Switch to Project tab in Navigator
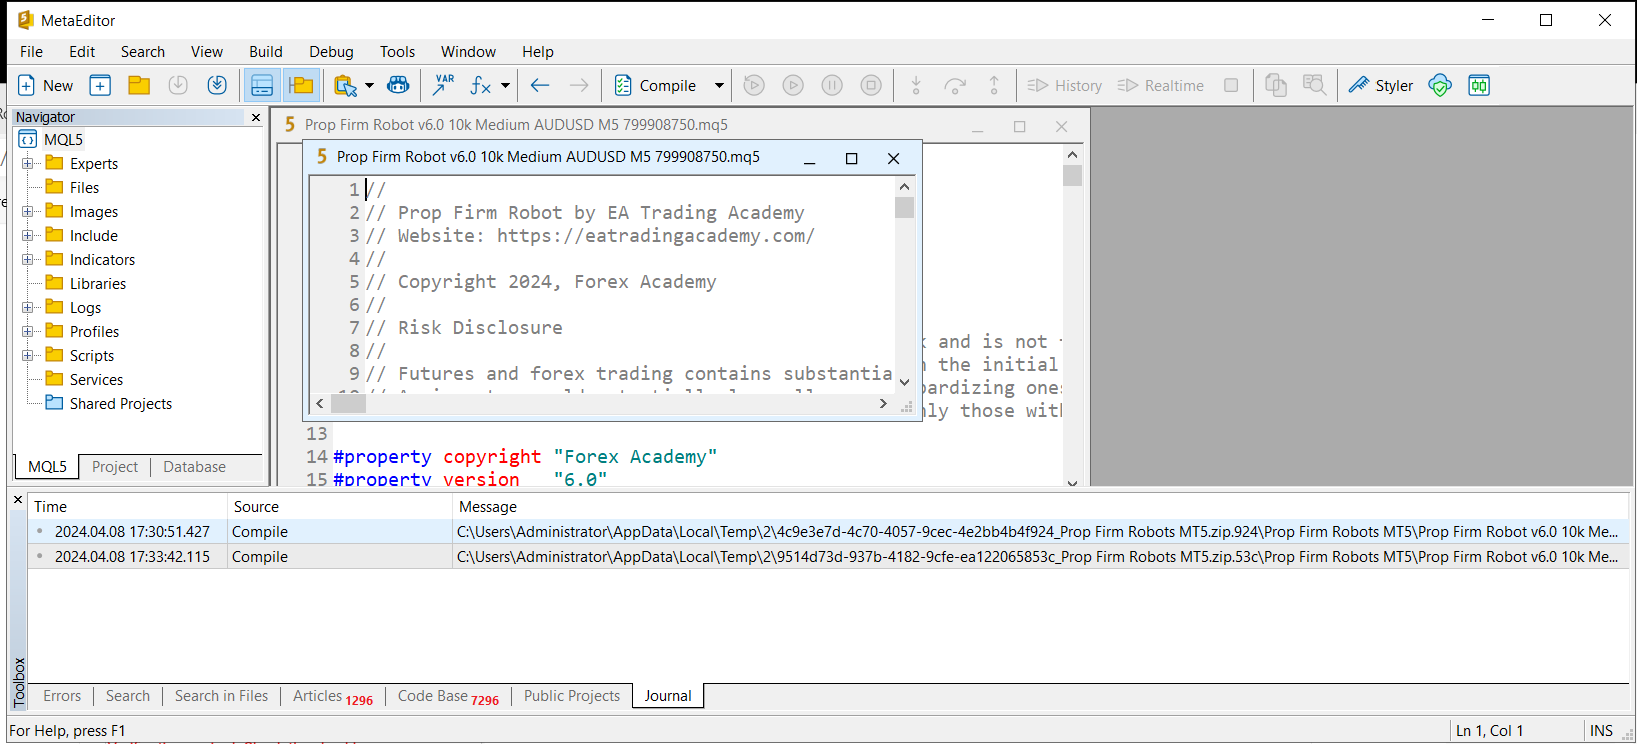Screen dimensions: 1637x744 coord(115,467)
